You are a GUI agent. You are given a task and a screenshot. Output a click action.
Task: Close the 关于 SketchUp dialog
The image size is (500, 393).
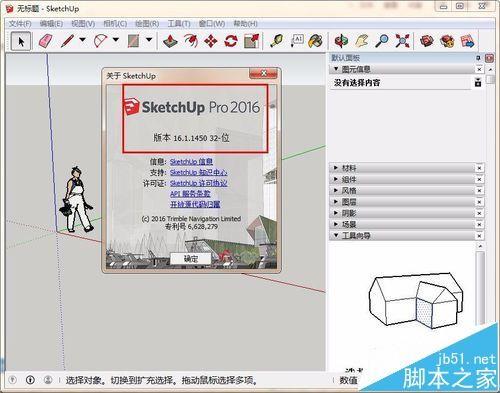(263, 73)
